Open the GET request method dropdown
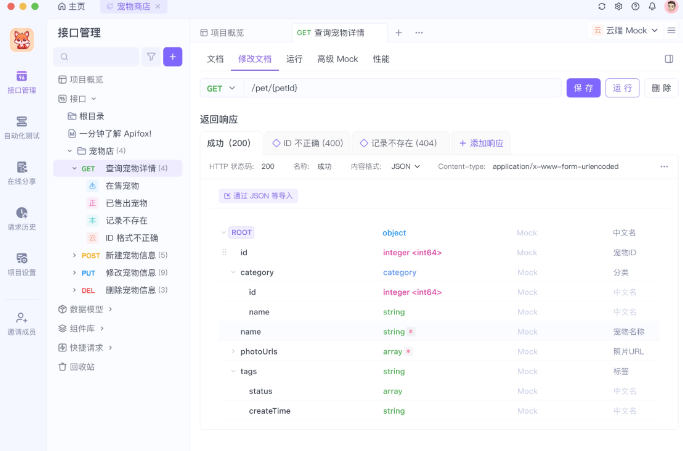The image size is (683, 451). click(219, 88)
